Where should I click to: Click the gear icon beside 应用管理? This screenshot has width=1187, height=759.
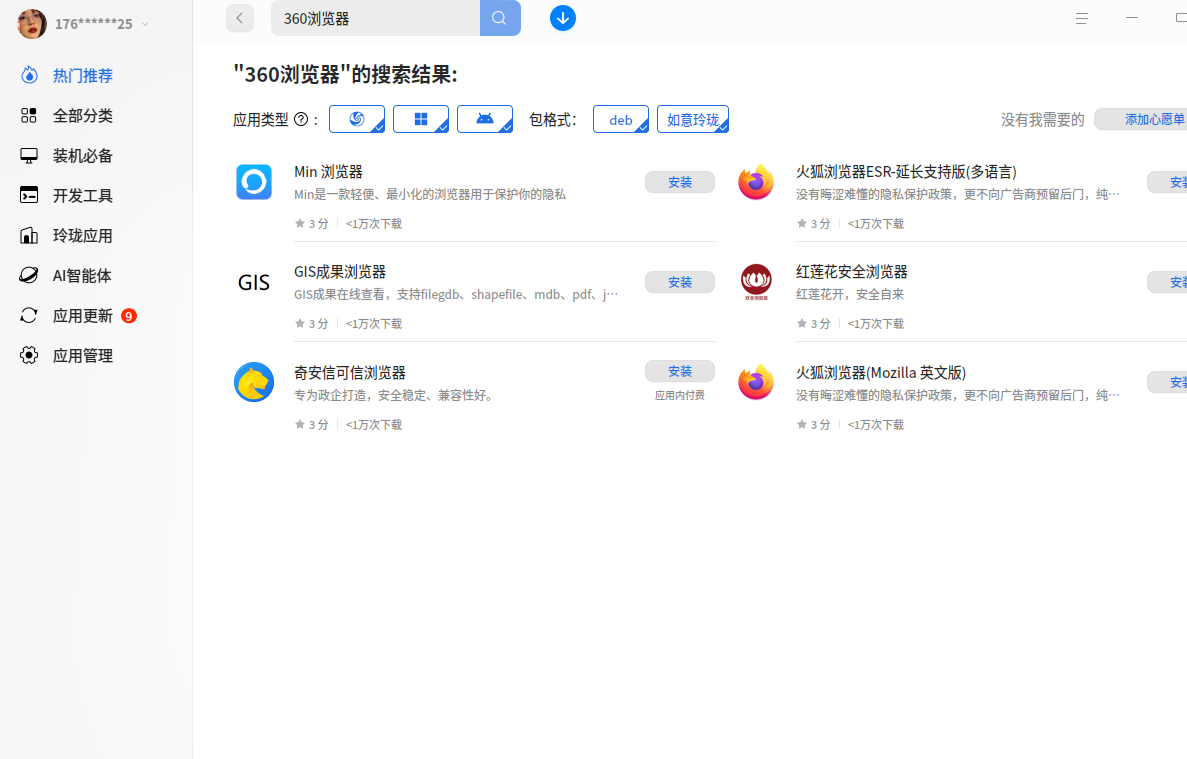click(29, 356)
